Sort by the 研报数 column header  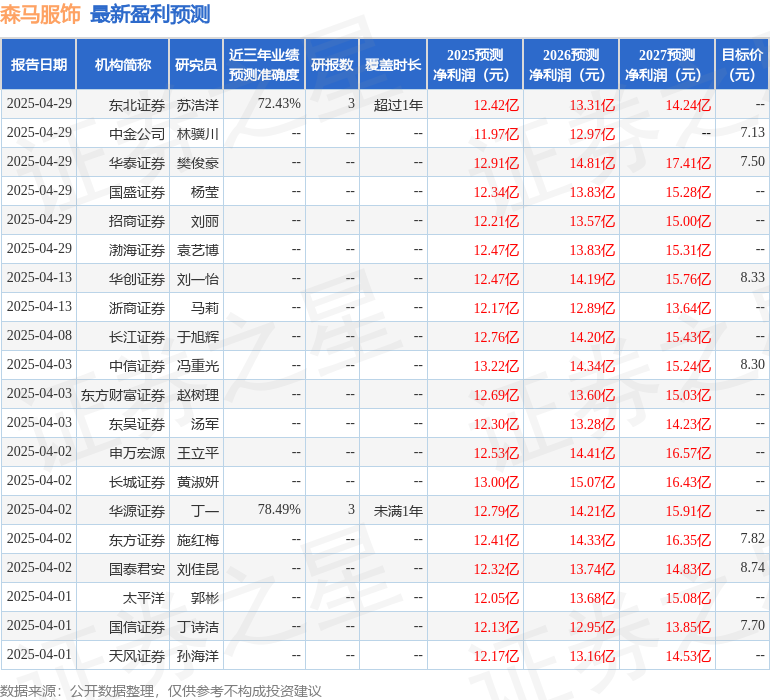click(x=331, y=64)
